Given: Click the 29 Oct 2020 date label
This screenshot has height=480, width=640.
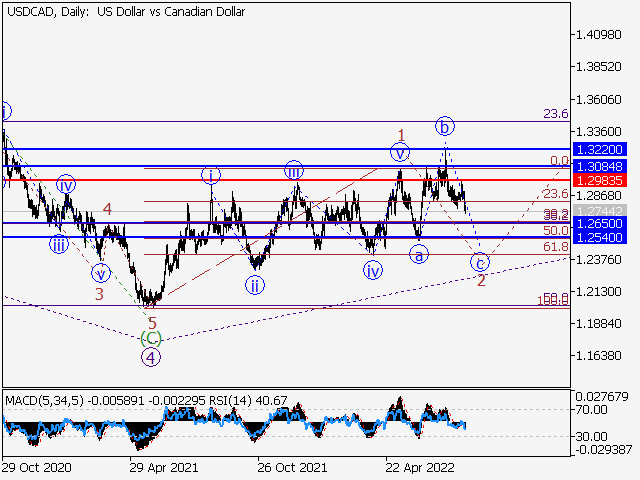Looking at the screenshot, I should click(37, 468).
